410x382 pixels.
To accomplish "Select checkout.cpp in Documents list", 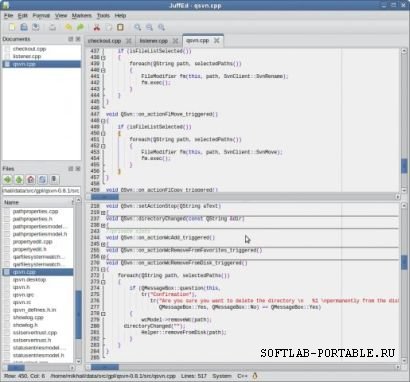I will [x=42, y=49].
